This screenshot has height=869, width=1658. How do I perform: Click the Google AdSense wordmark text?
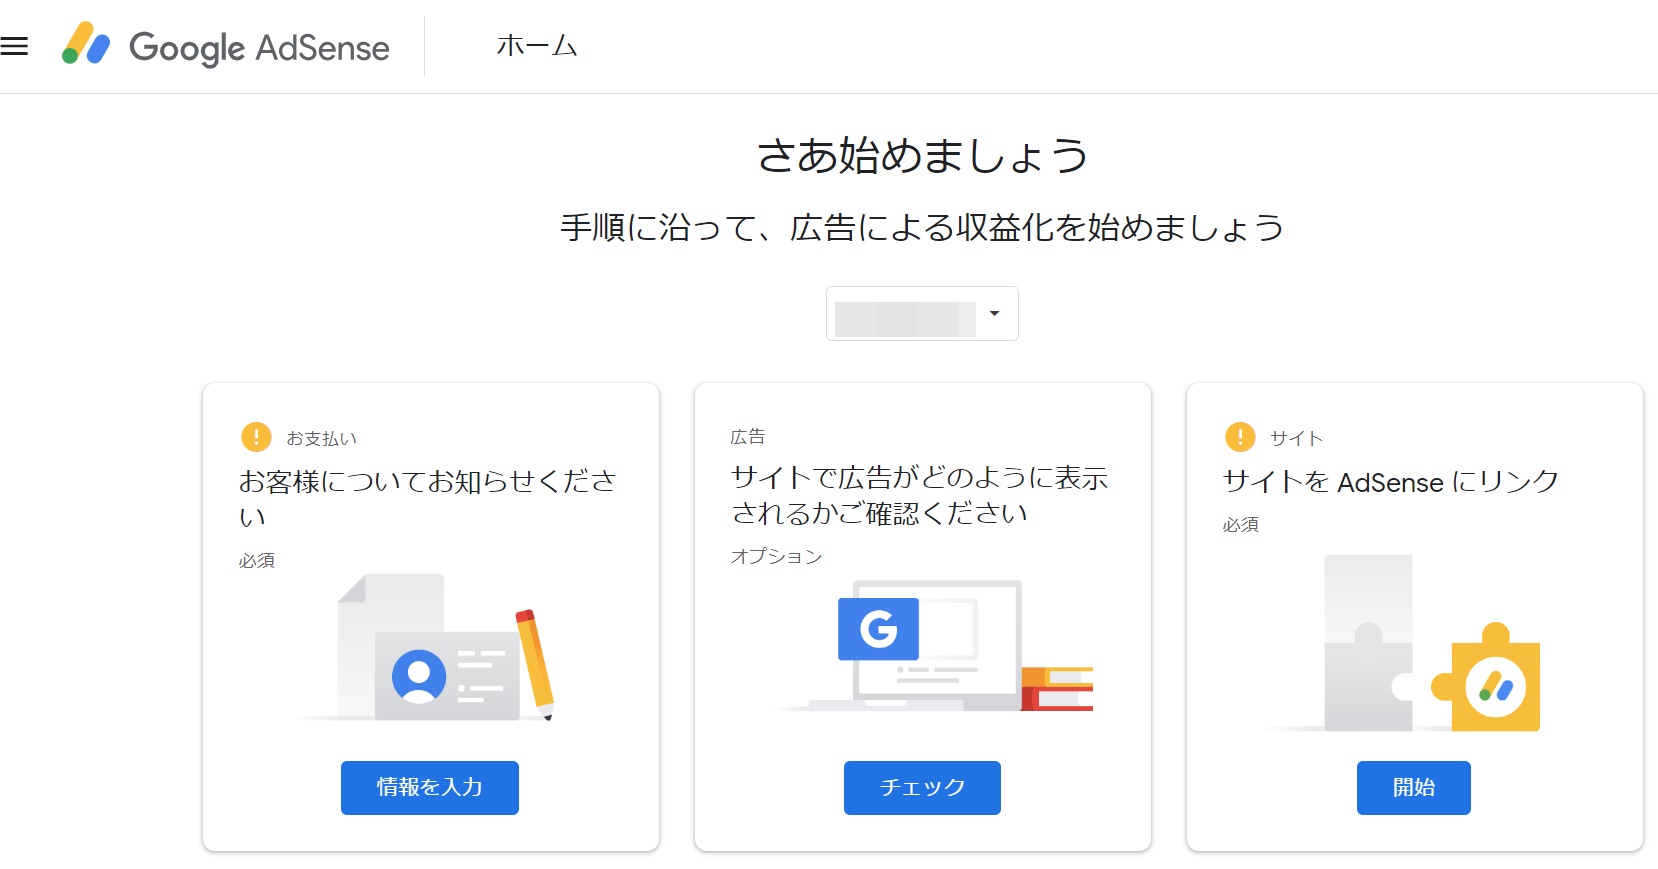260,48
